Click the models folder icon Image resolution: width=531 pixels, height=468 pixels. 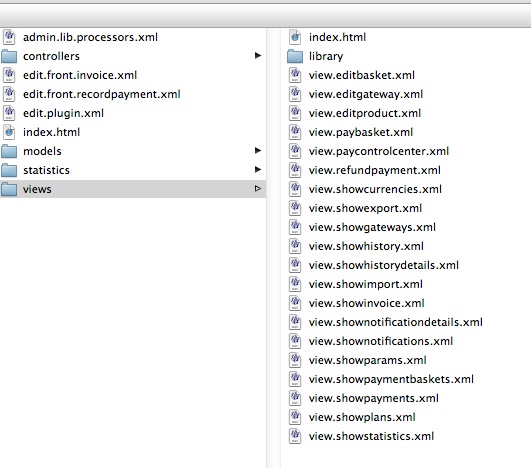click(9, 151)
